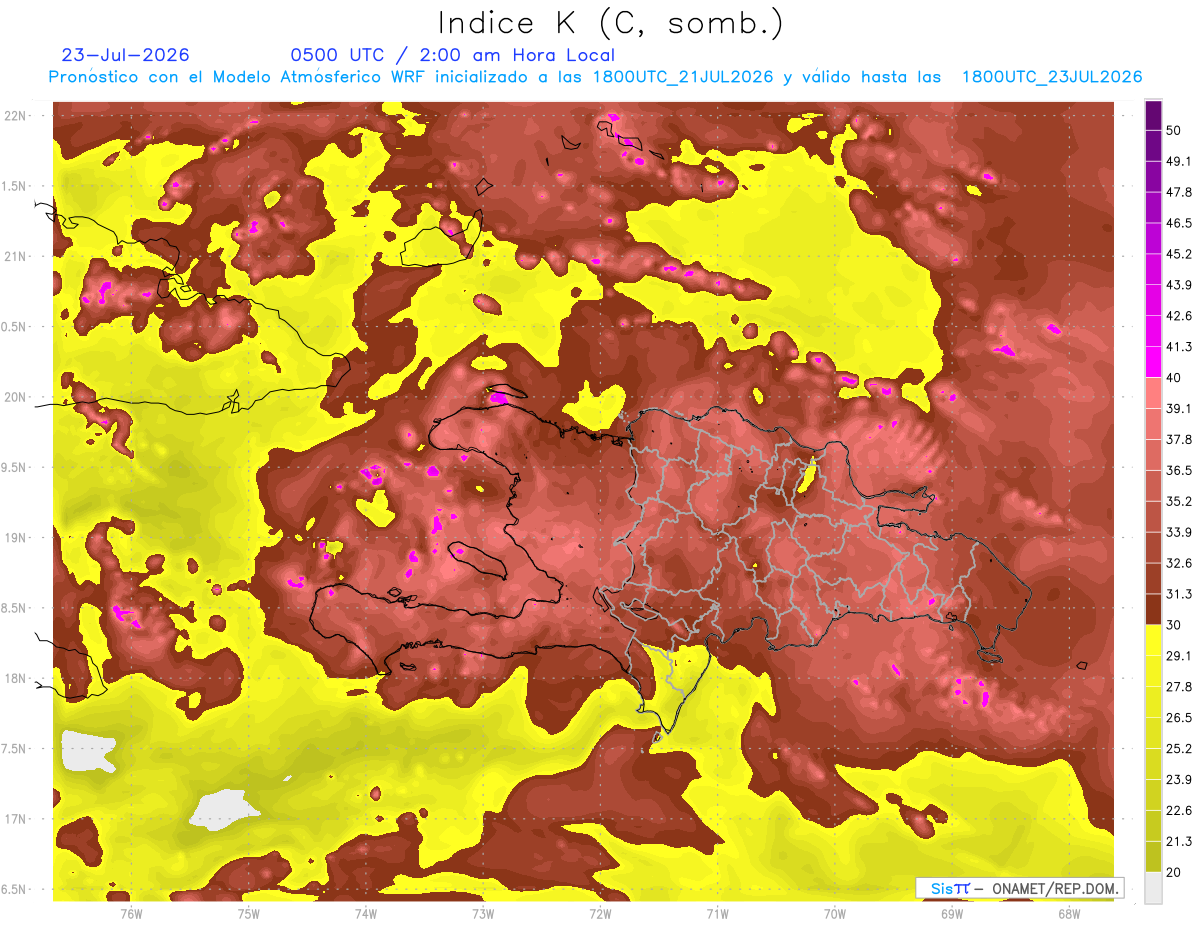Click the ONAMET/REP.DOM. credit label
Screen dimensions: 1200x927
pyautogui.click(x=1054, y=888)
